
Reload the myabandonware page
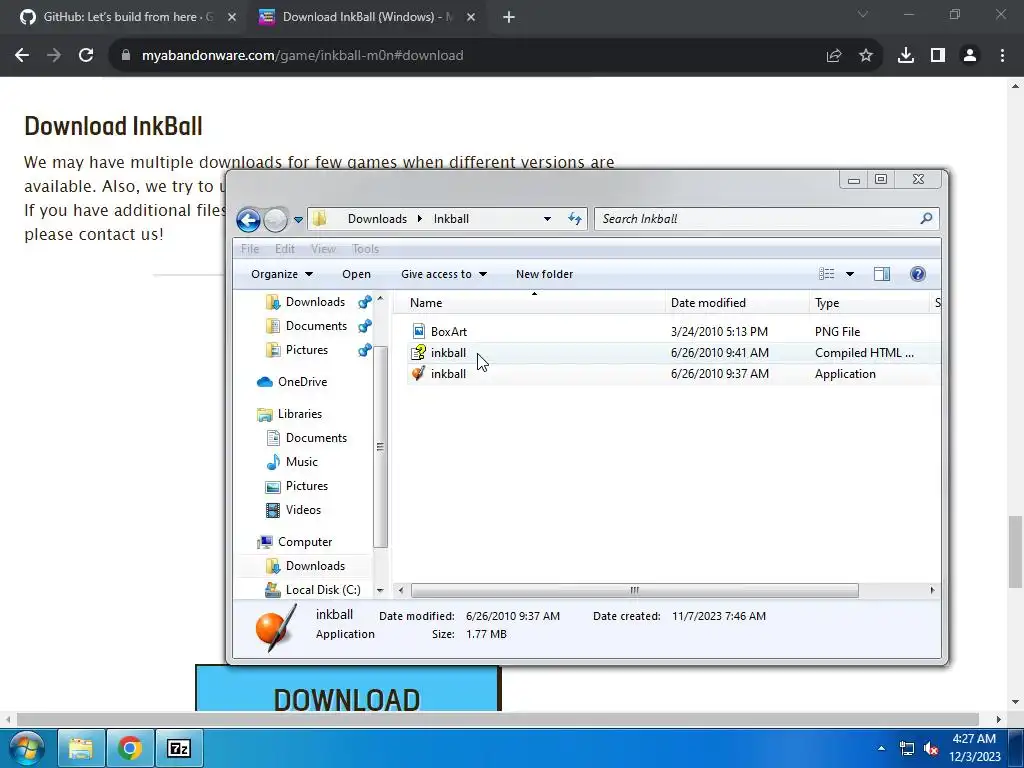click(x=86, y=56)
